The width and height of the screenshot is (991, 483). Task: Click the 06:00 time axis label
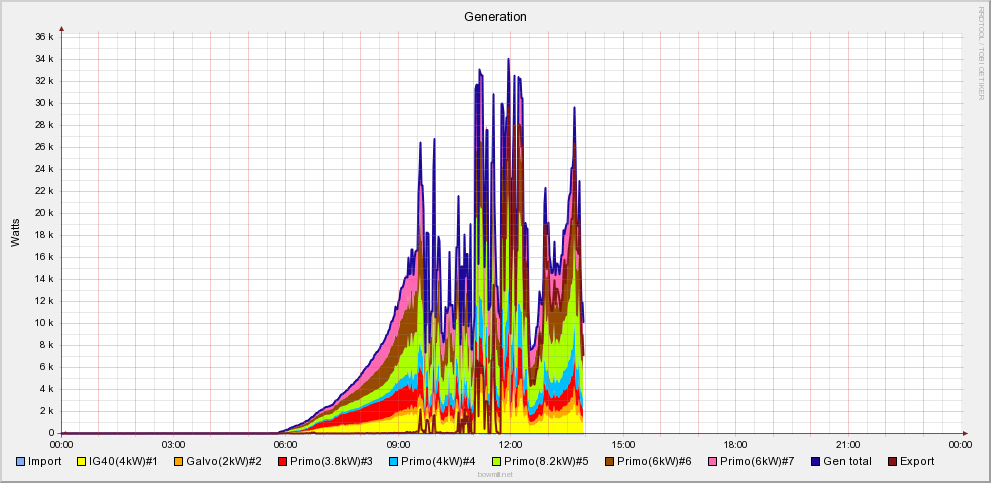(286, 444)
